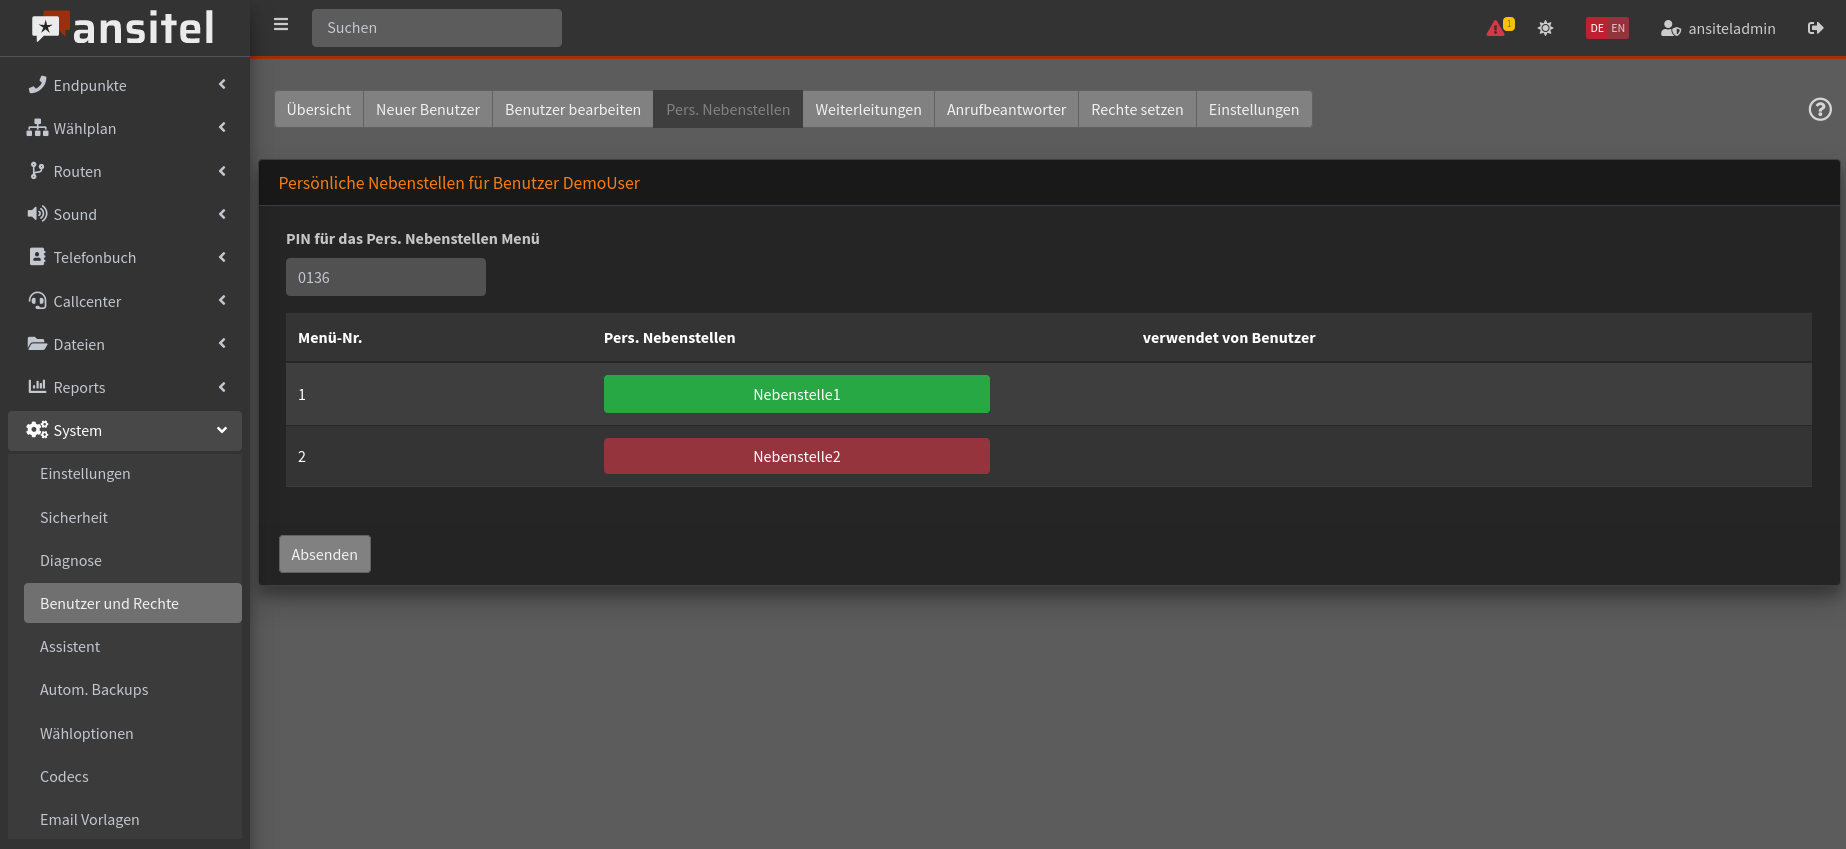Click the PIN input field showing 0136
1846x849 pixels.
[385, 277]
